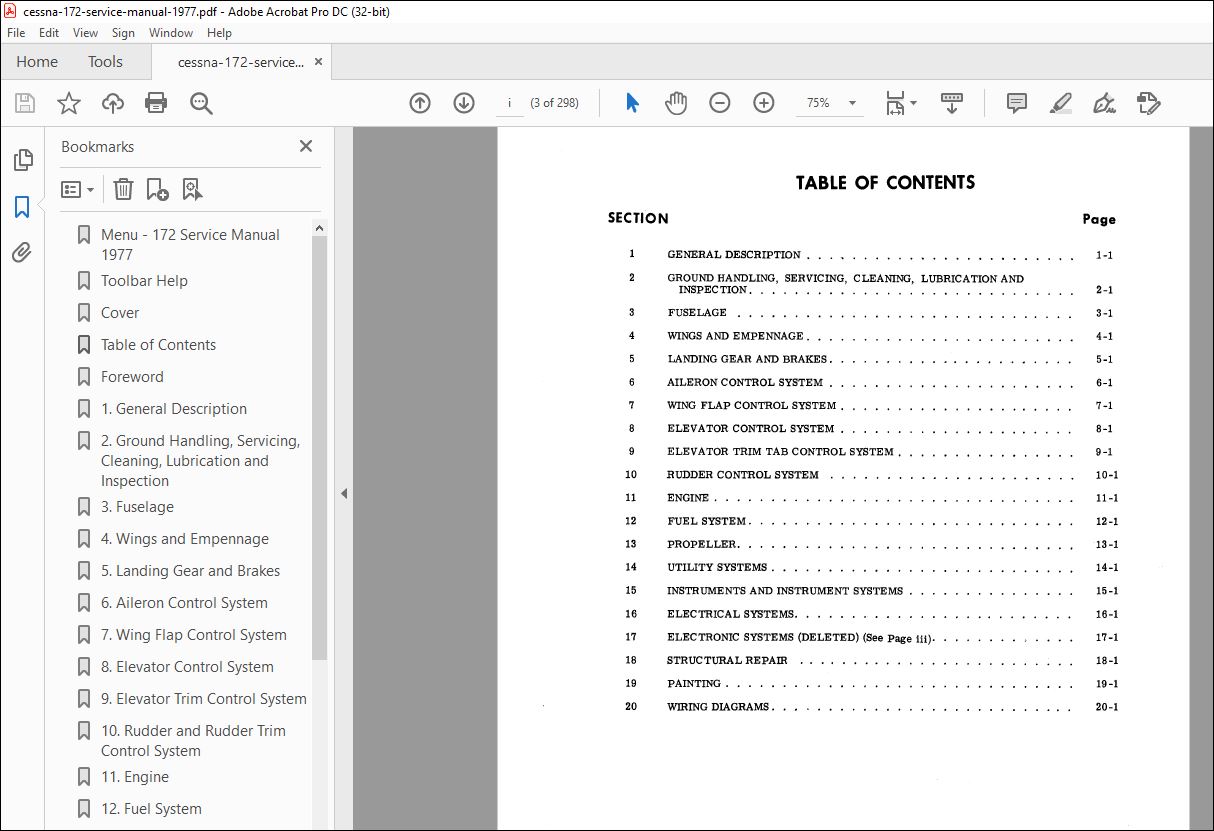Viewport: 1214px width, 831px height.
Task: Print the document via printer icon
Action: click(156, 103)
